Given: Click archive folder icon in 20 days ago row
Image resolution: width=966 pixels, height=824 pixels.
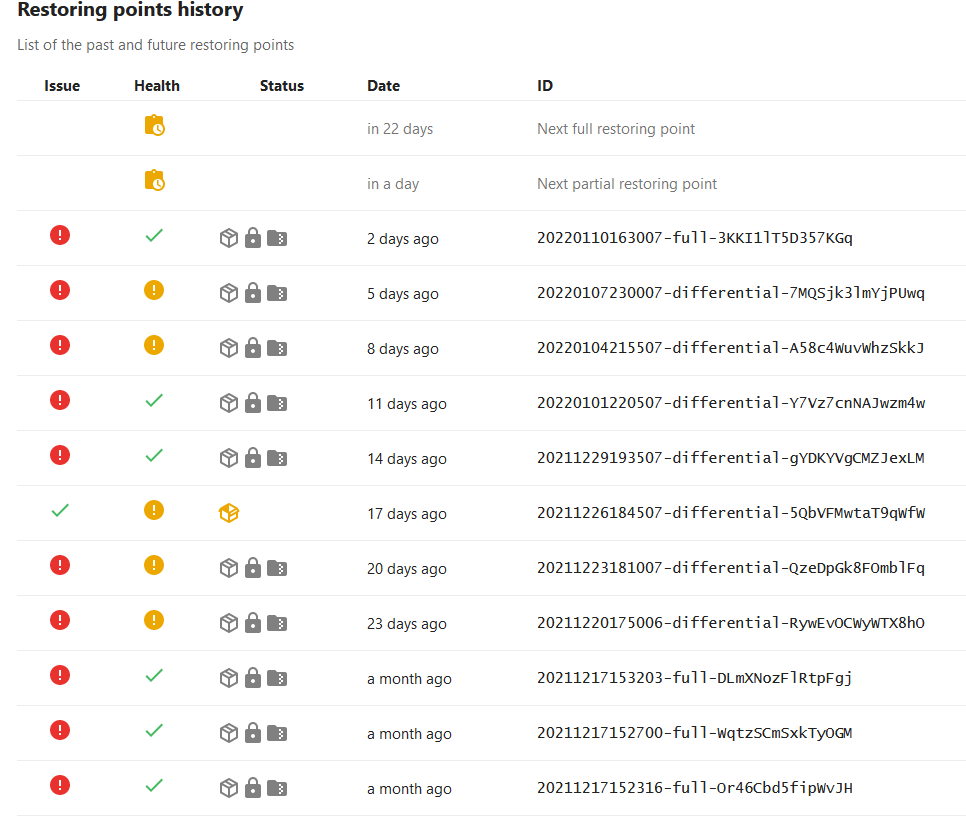Looking at the screenshot, I should coord(277,568).
